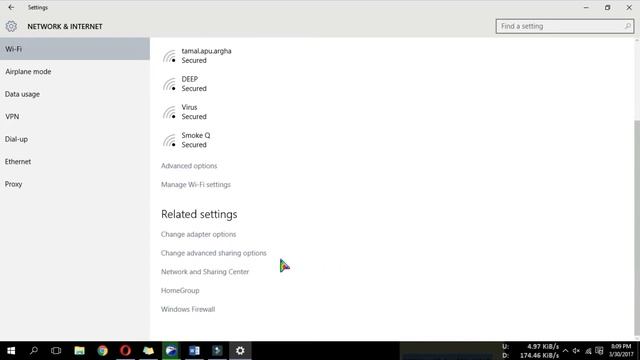Image resolution: width=640 pixels, height=360 pixels.
Task: Click the magnifier icon in Find a setting
Action: tap(628, 26)
